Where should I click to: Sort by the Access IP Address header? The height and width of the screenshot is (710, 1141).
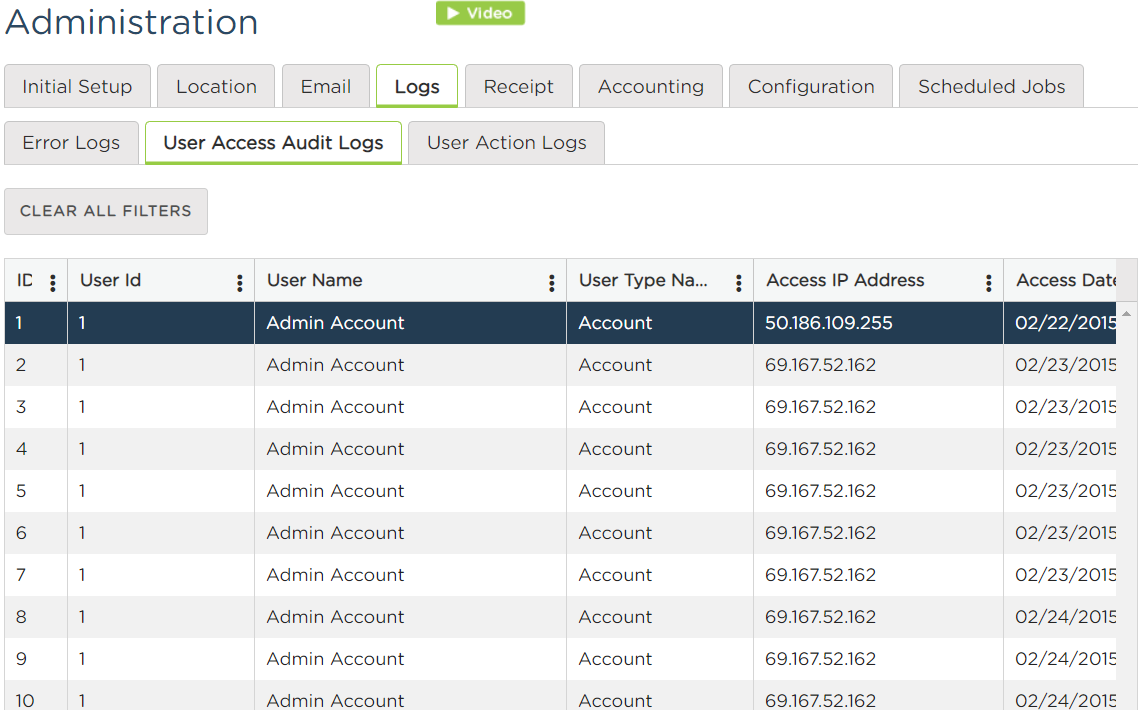point(846,280)
